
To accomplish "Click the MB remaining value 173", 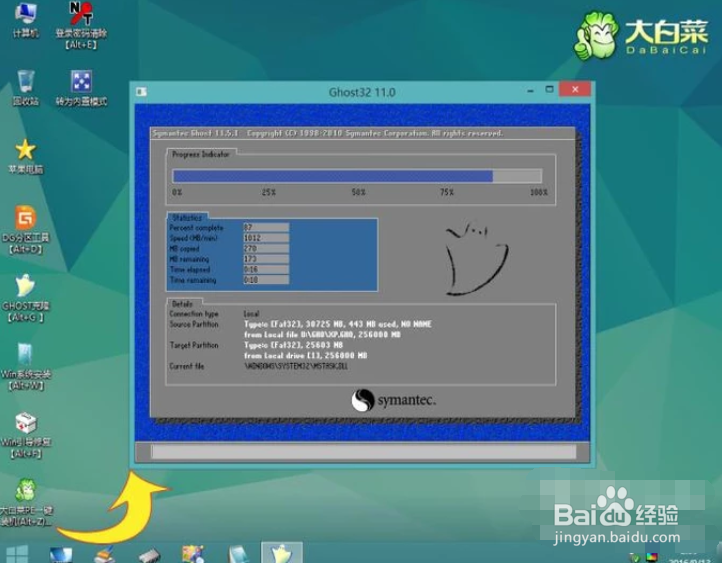I will [x=266, y=259].
